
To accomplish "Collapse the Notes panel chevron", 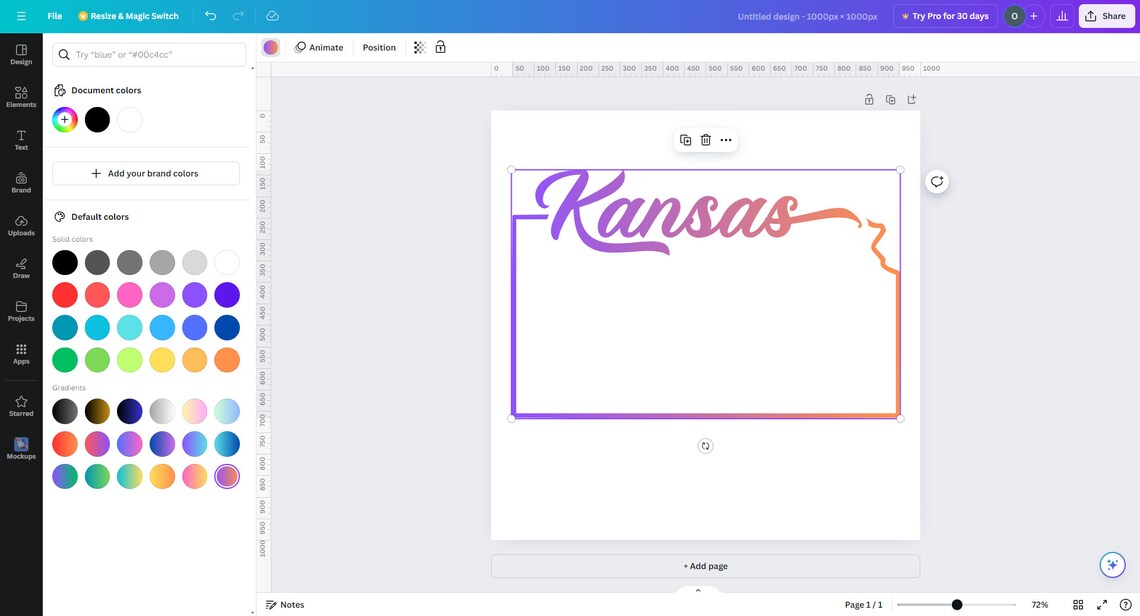I will [697, 589].
